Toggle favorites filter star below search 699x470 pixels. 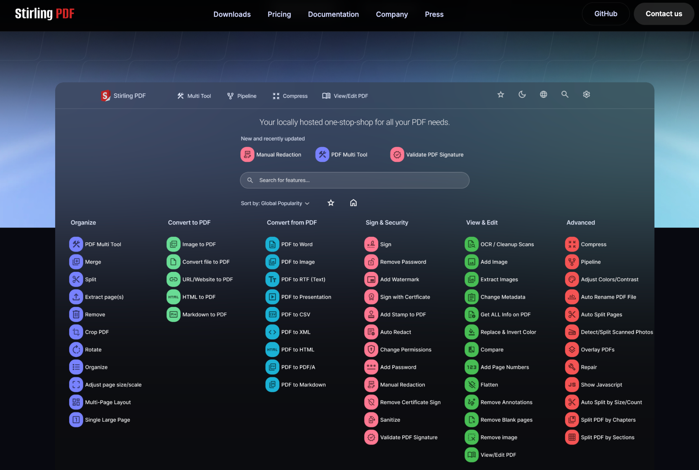coord(331,203)
